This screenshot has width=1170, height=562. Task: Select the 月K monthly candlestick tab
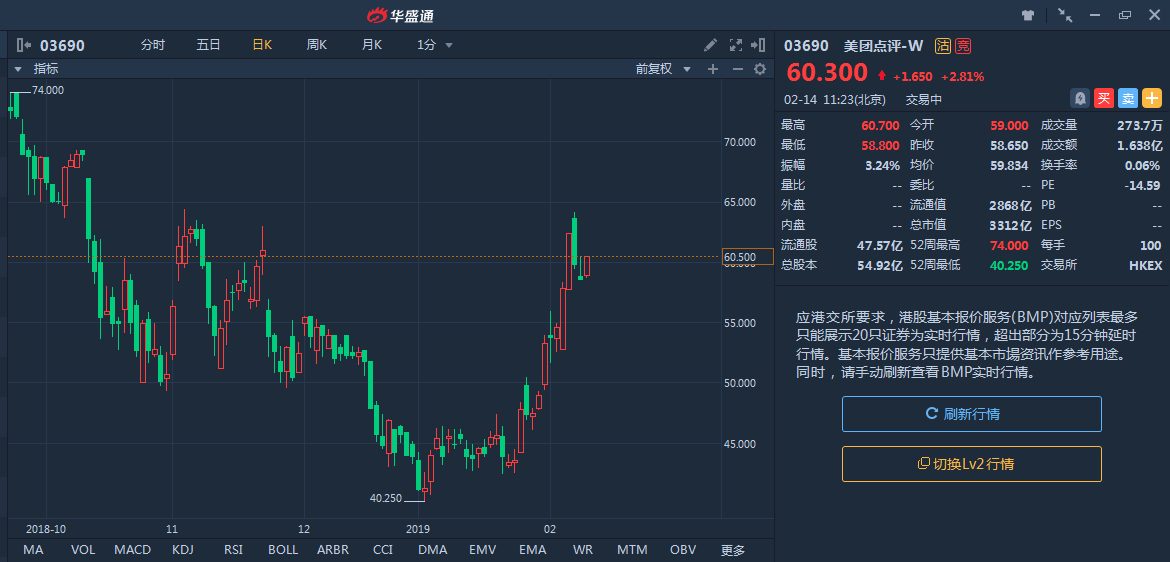(x=372, y=46)
